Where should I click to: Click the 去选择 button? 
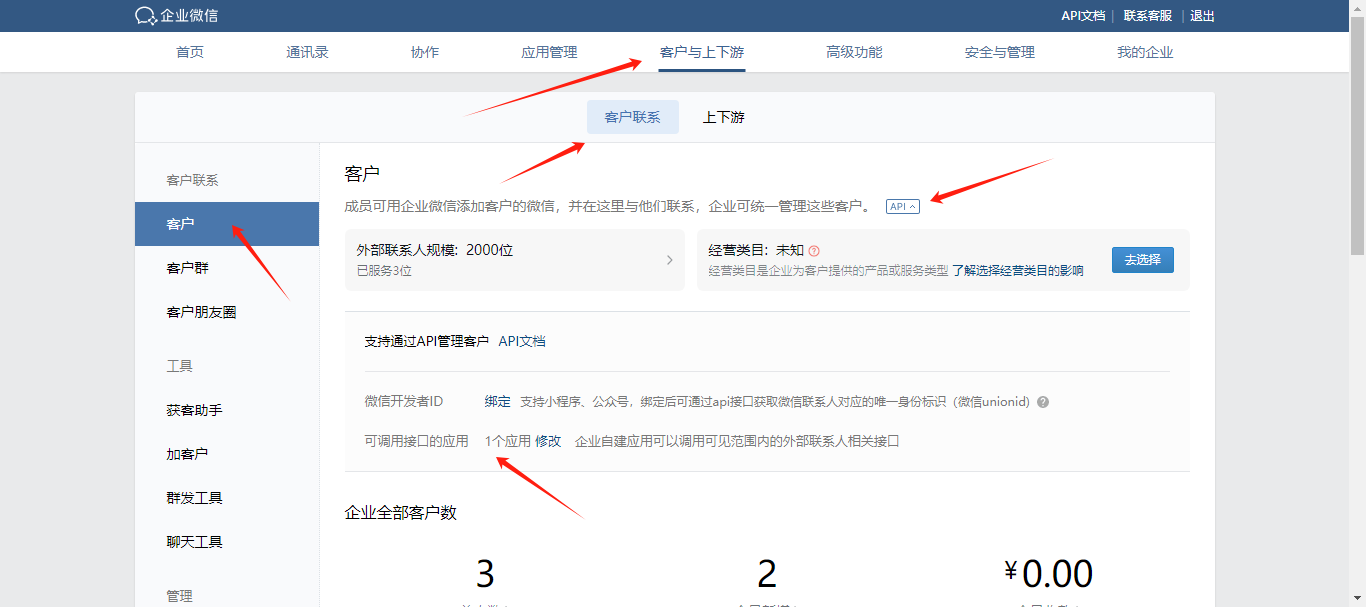1143,260
